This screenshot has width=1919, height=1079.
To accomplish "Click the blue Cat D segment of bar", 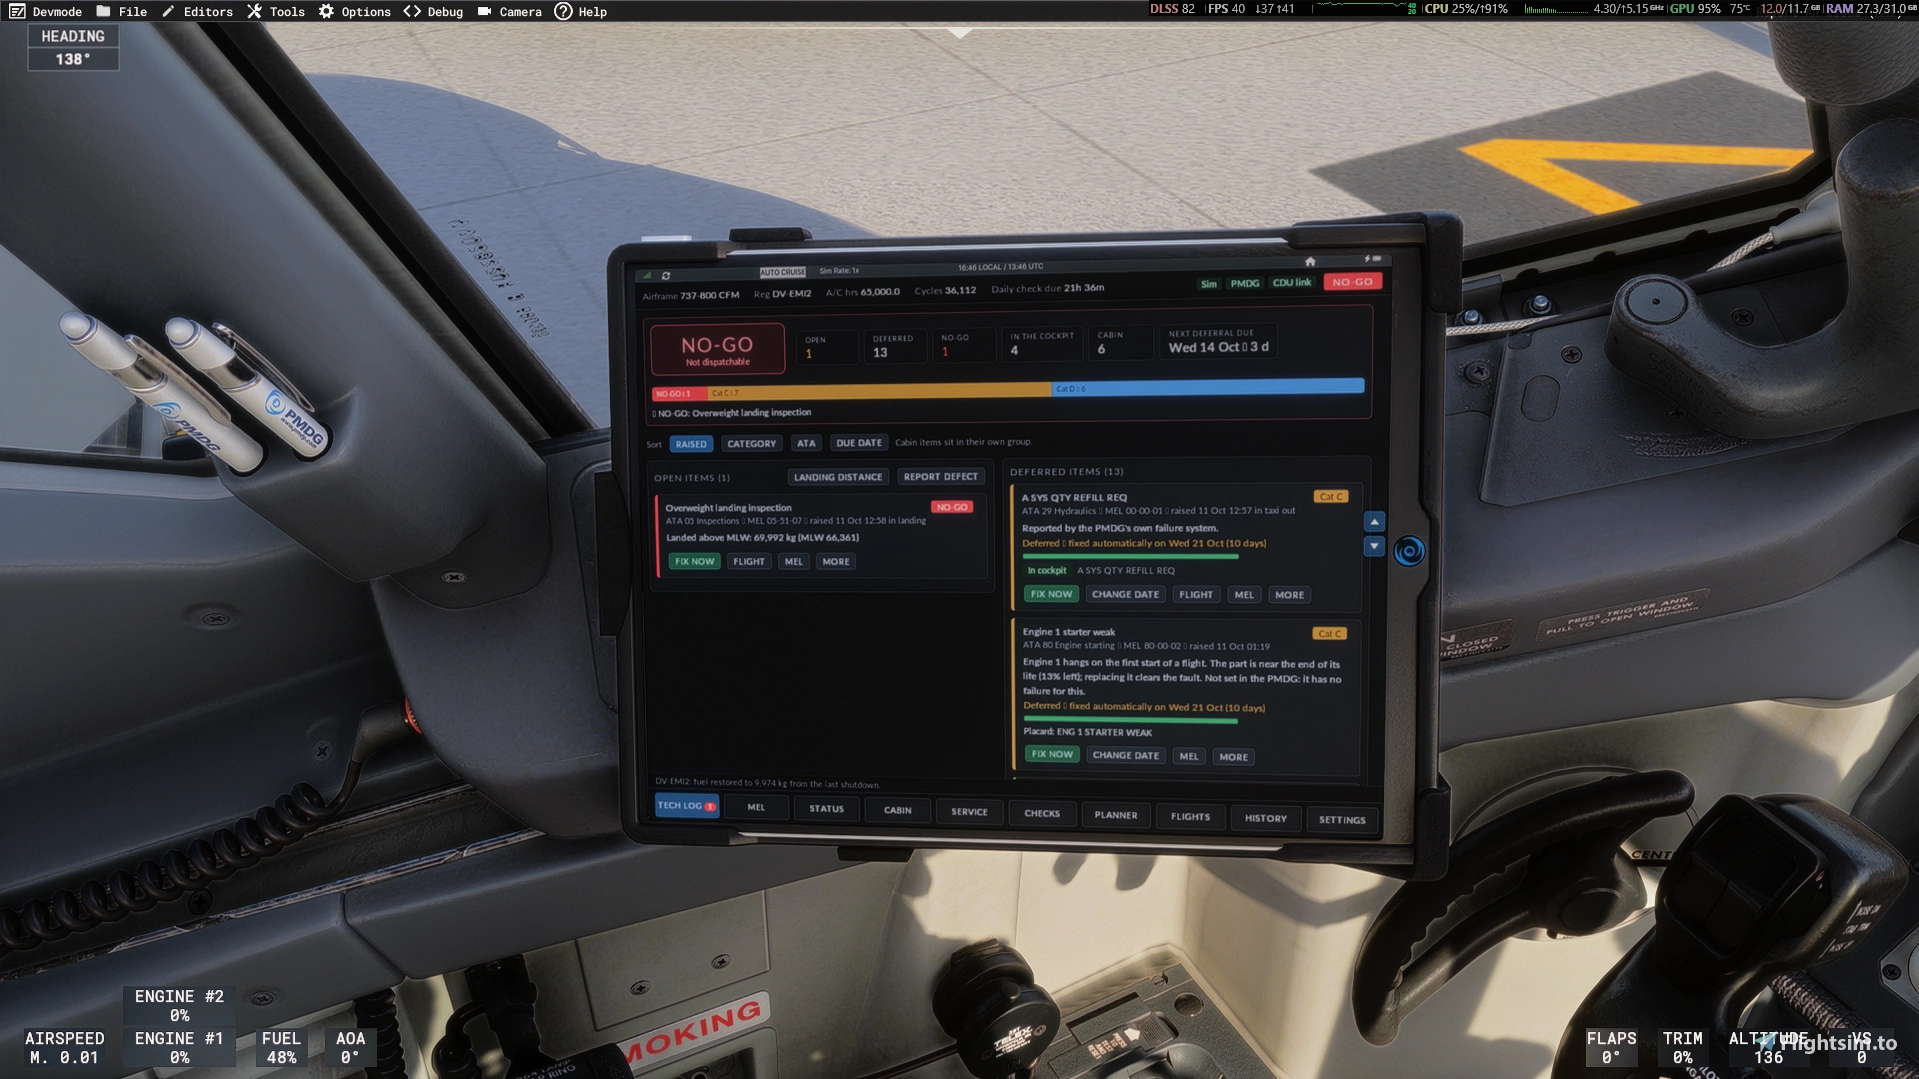I will [1208, 387].
